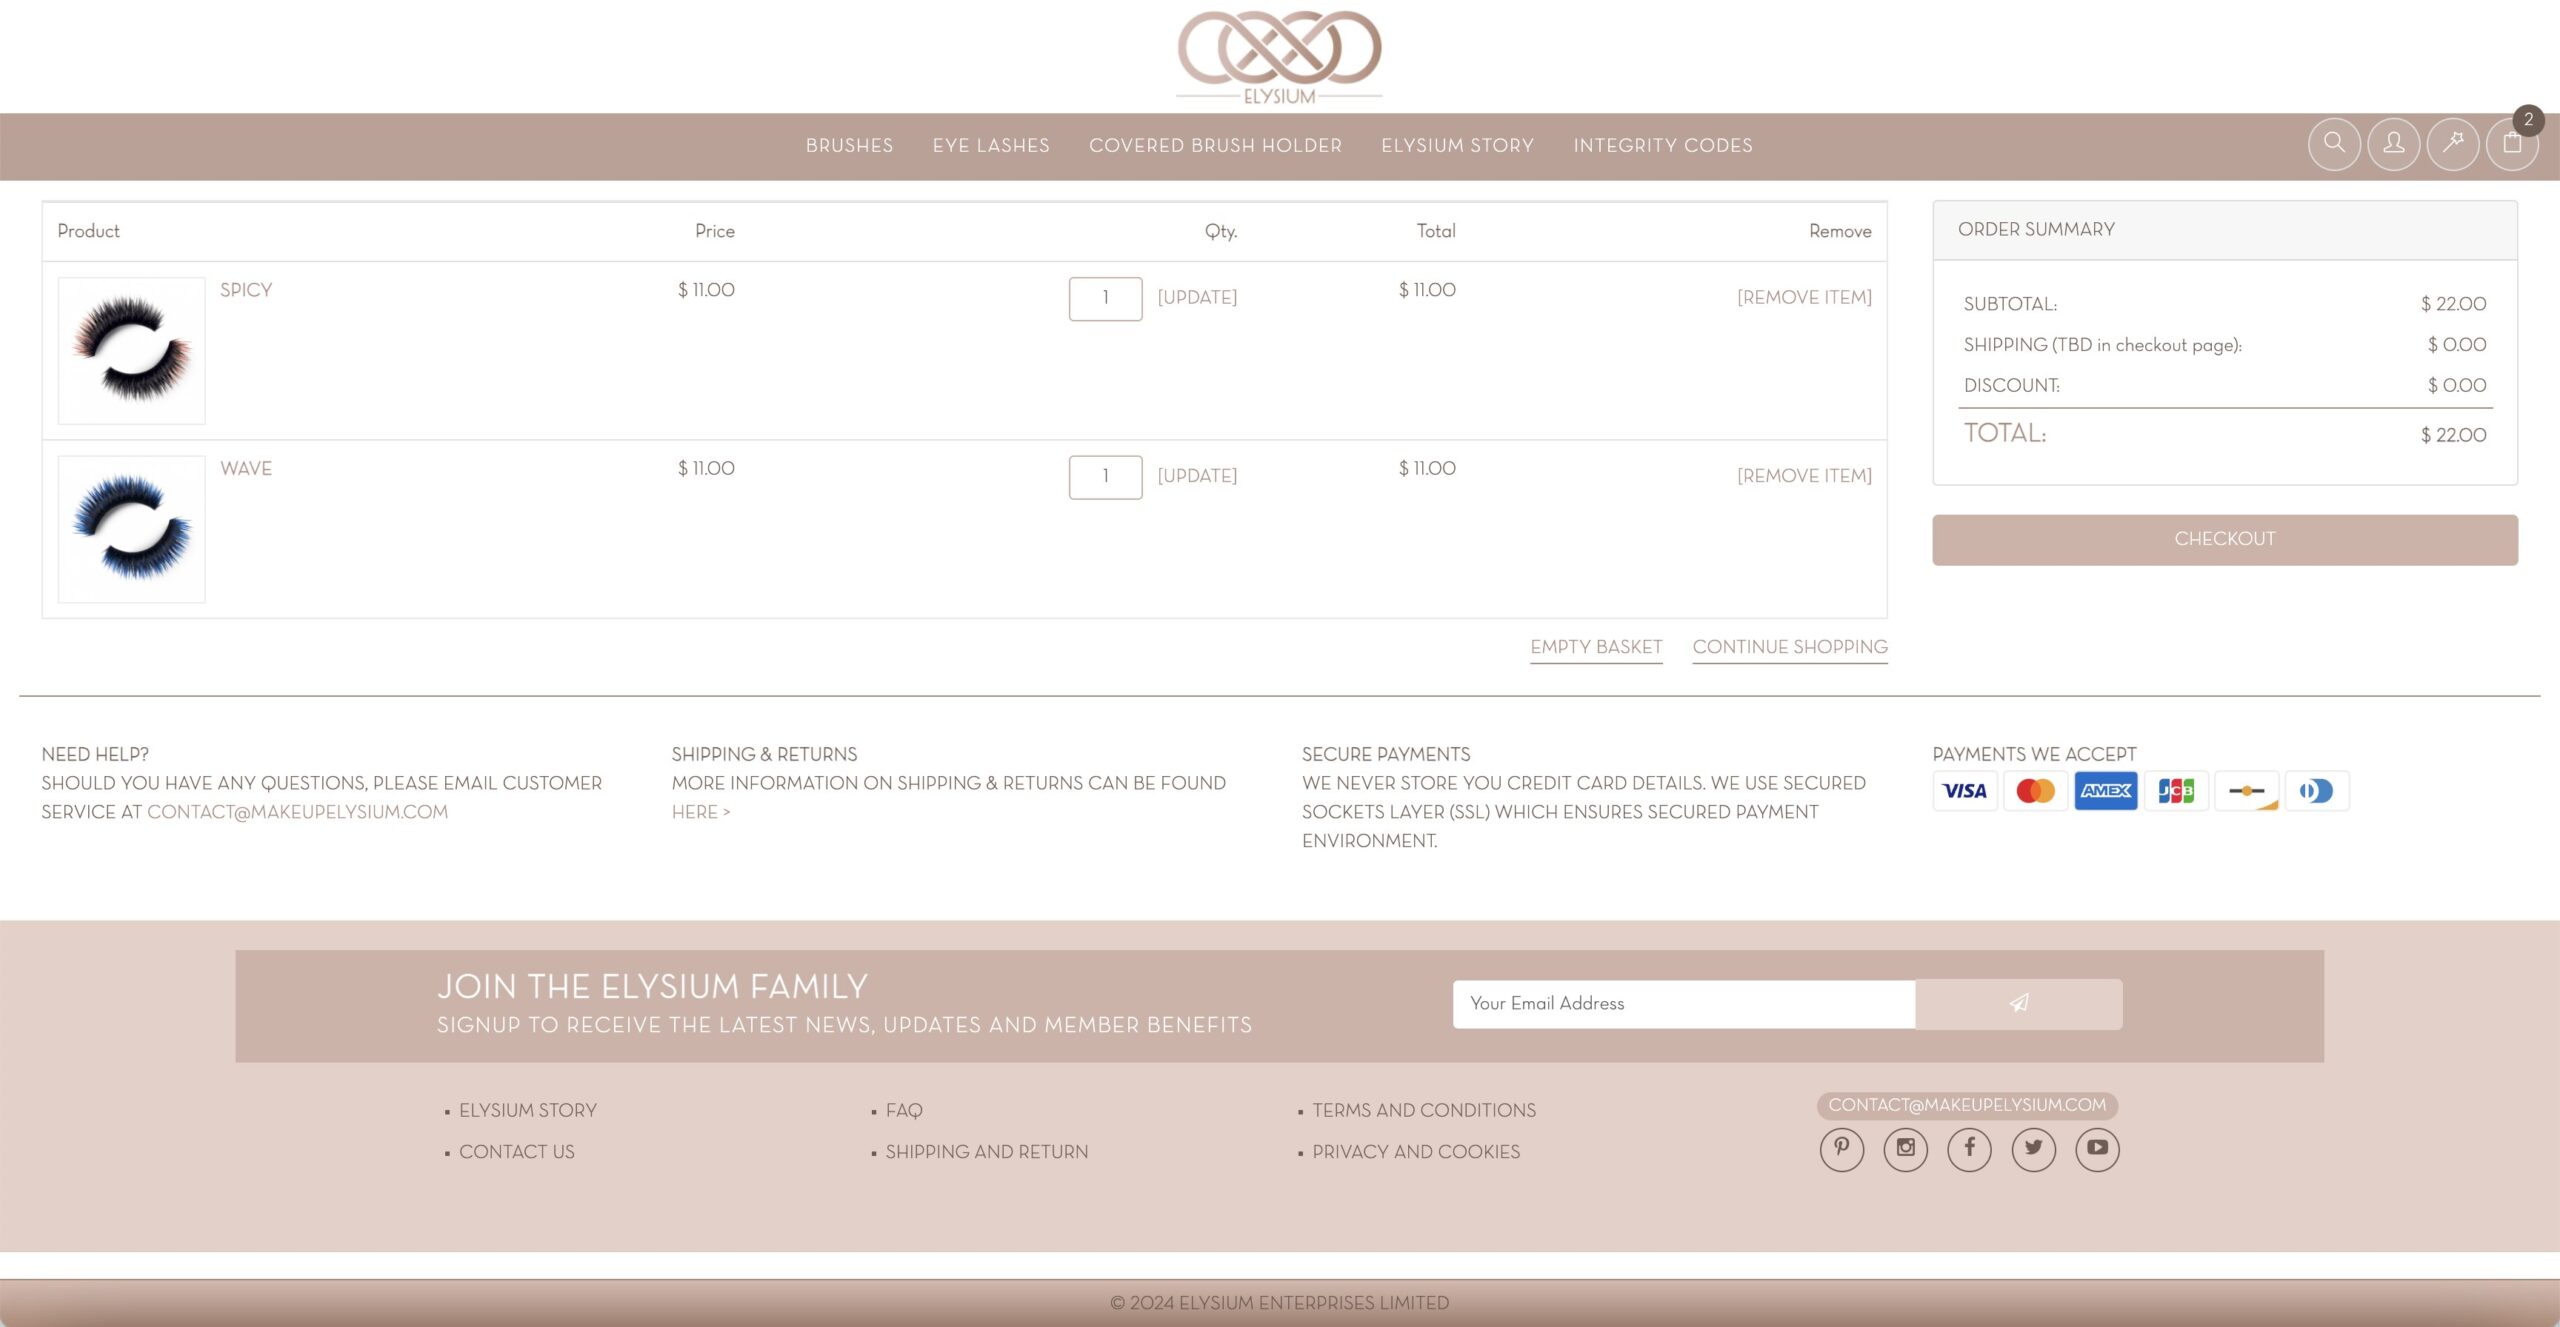Click the SUBTOTAL label
The height and width of the screenshot is (1327, 2560).
2010,304
